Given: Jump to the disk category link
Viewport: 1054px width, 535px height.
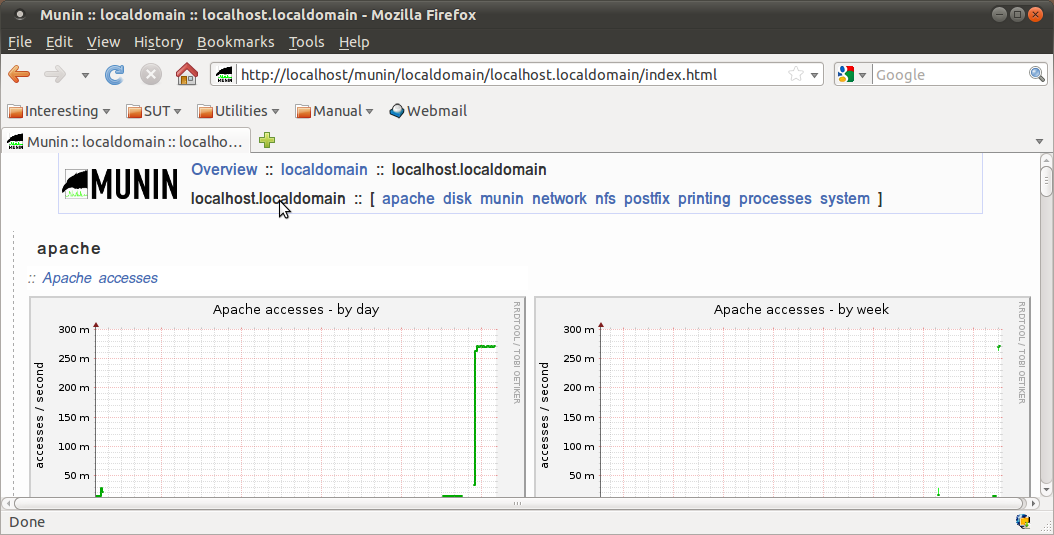Looking at the screenshot, I should [457, 198].
